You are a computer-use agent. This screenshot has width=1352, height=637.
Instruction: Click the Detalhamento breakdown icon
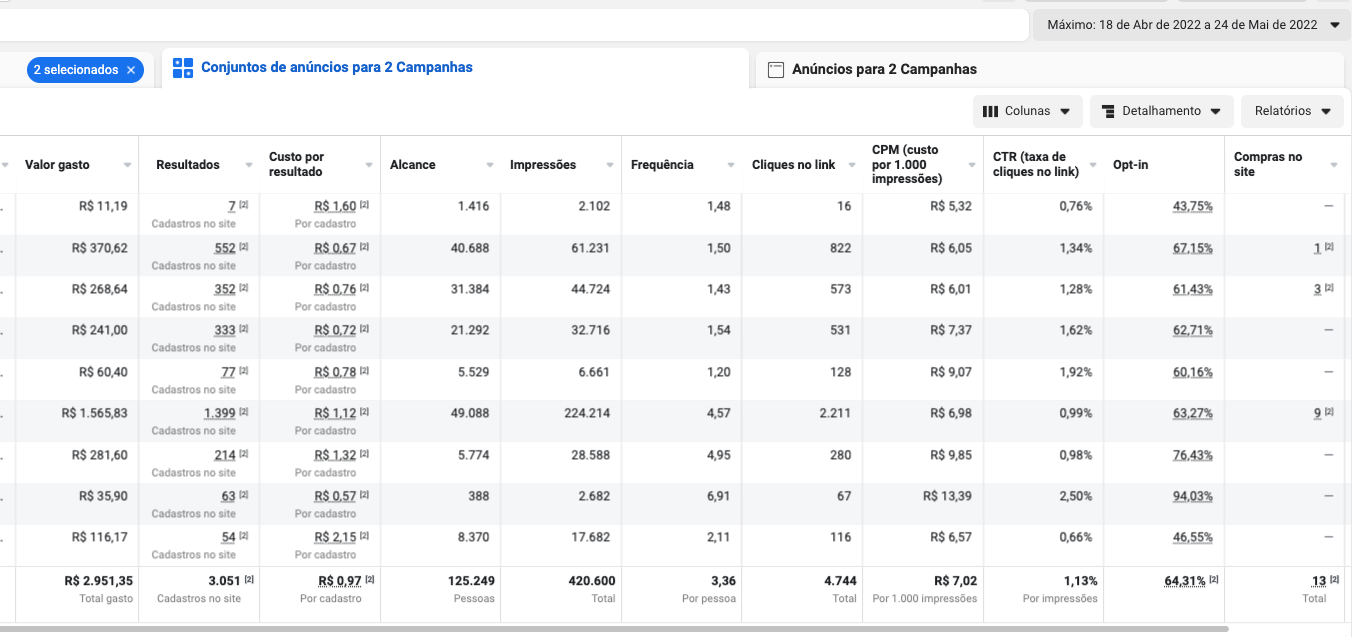tap(1108, 111)
